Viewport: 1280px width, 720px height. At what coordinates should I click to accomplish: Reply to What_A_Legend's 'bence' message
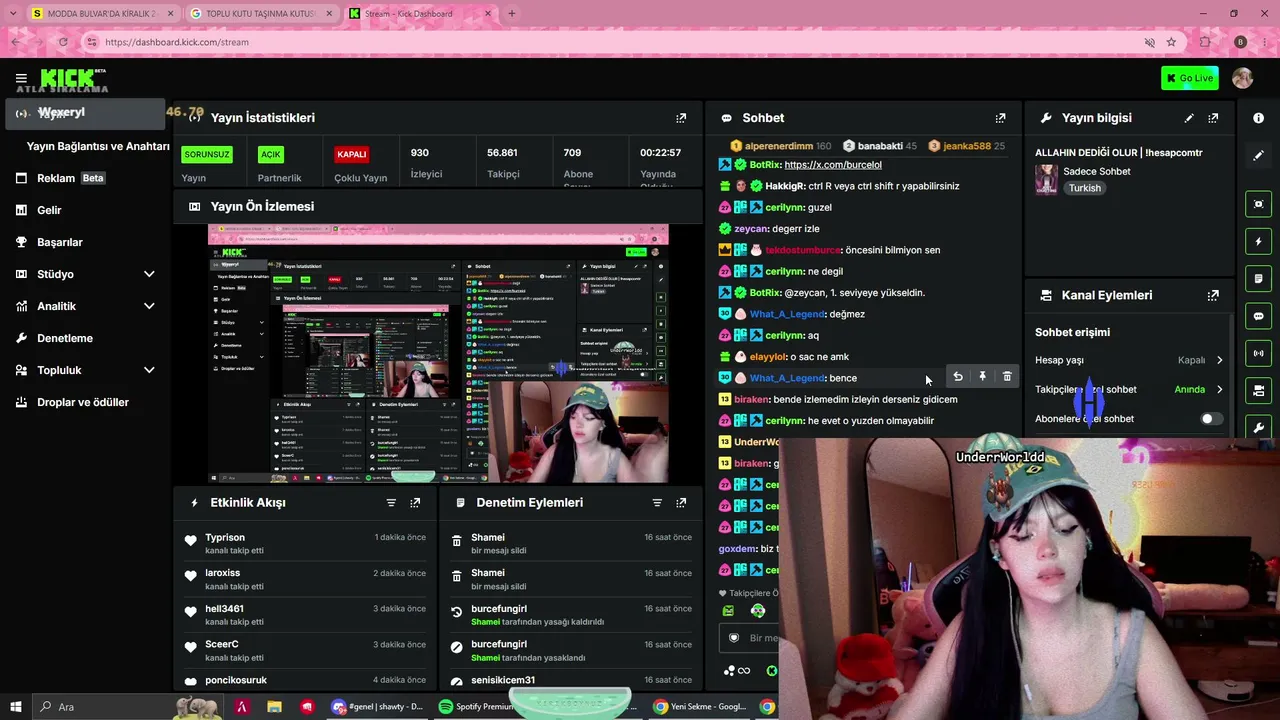[x=958, y=377]
